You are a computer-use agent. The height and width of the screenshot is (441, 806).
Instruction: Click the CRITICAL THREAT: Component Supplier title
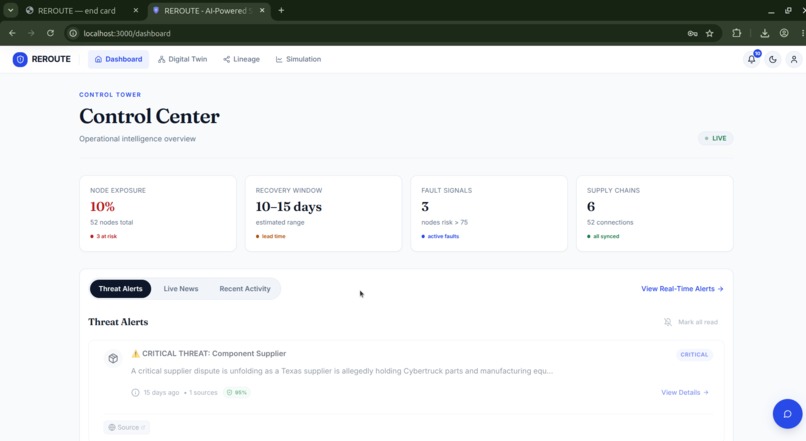[214, 354]
